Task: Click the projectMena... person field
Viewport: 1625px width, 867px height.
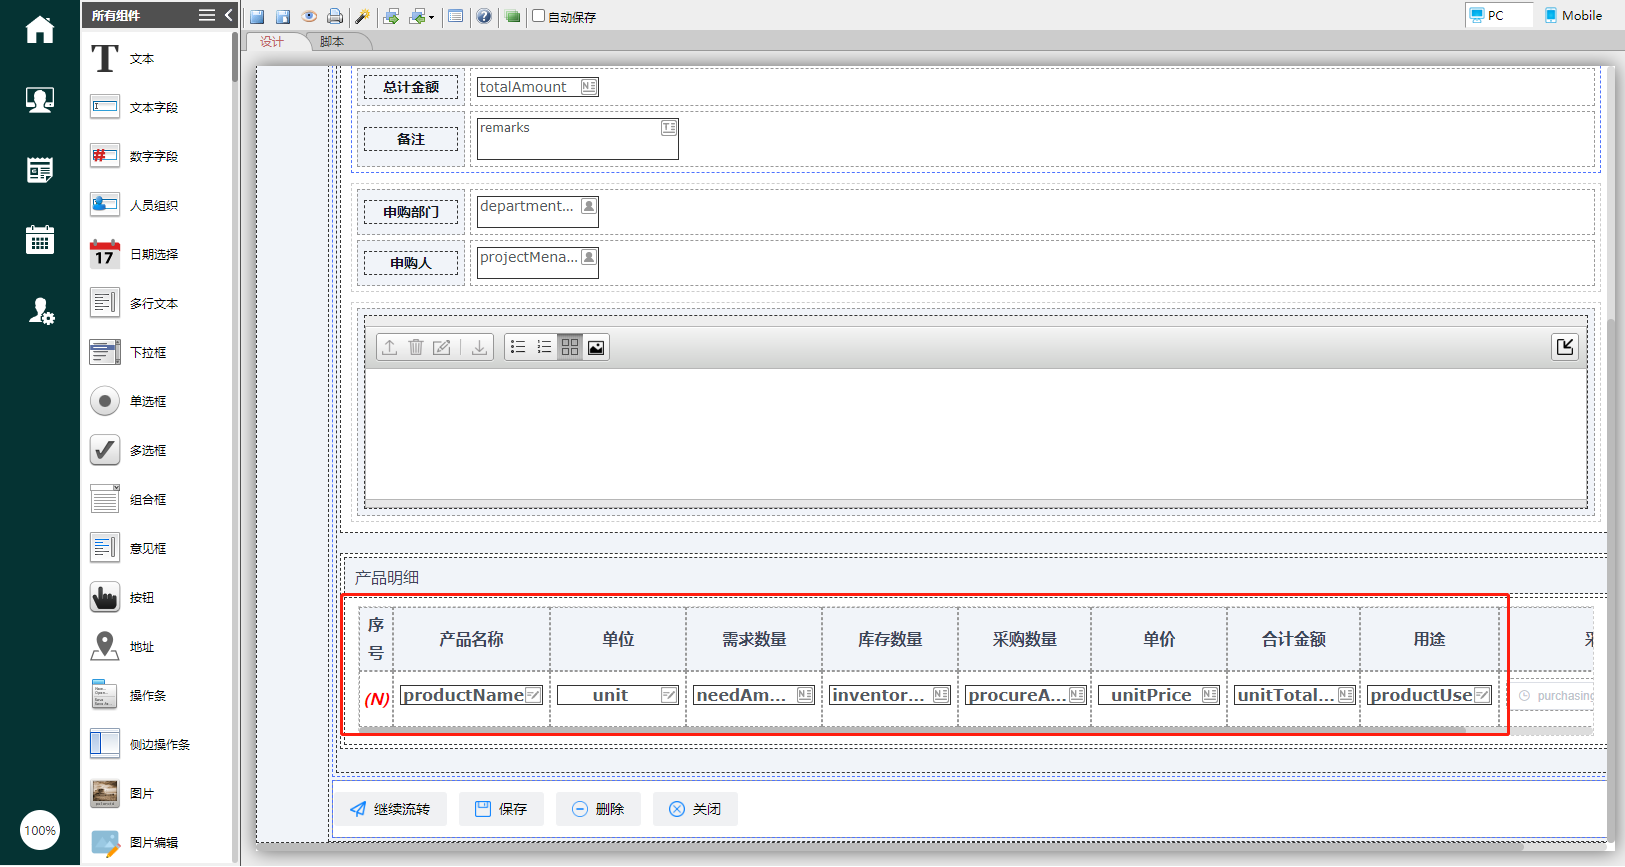Action: click(x=538, y=262)
